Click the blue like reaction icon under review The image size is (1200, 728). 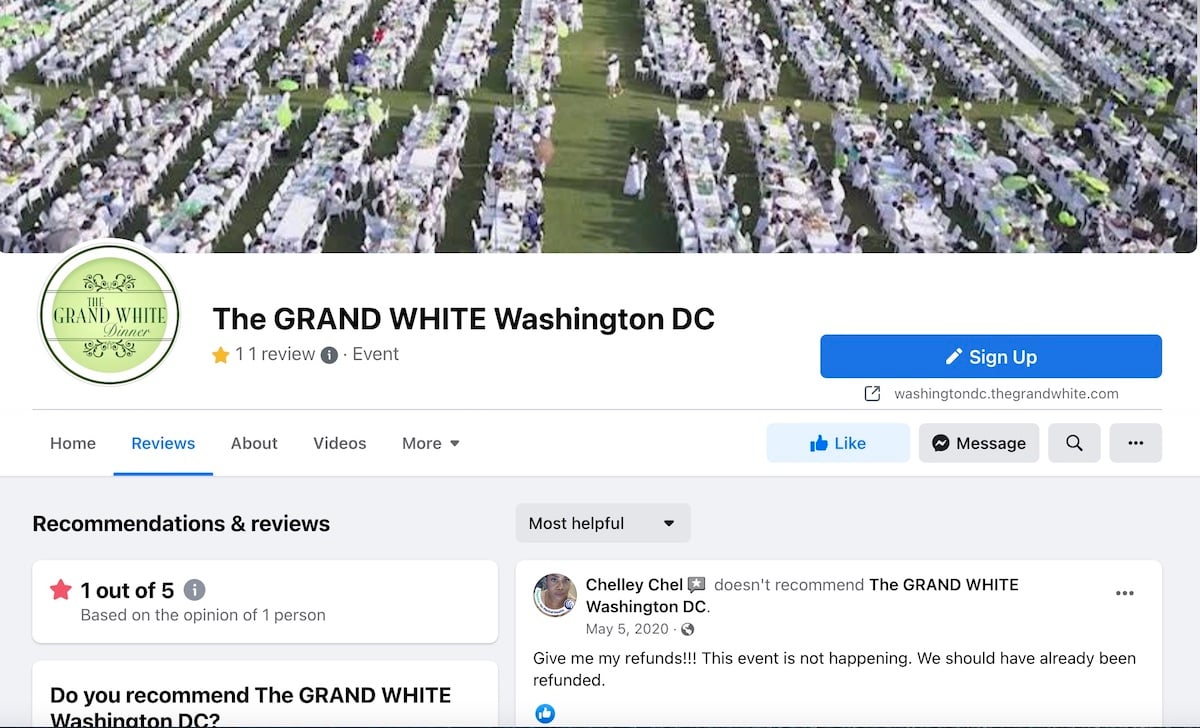pos(545,714)
